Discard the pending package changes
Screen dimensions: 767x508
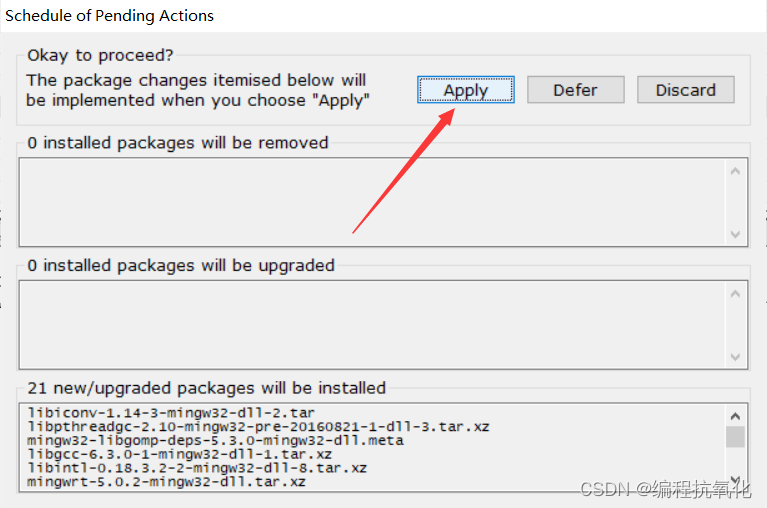click(685, 90)
